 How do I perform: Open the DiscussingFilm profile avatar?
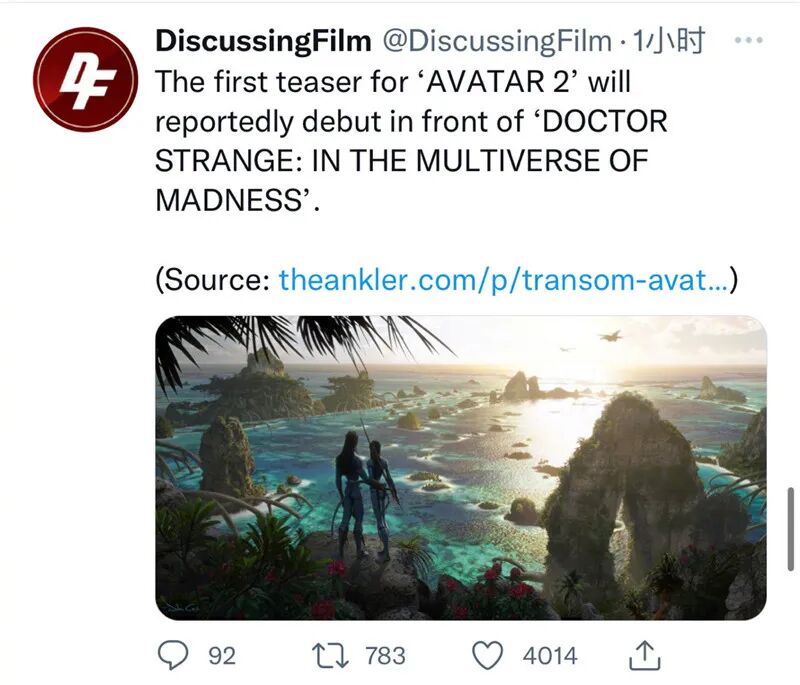[x=85, y=79]
